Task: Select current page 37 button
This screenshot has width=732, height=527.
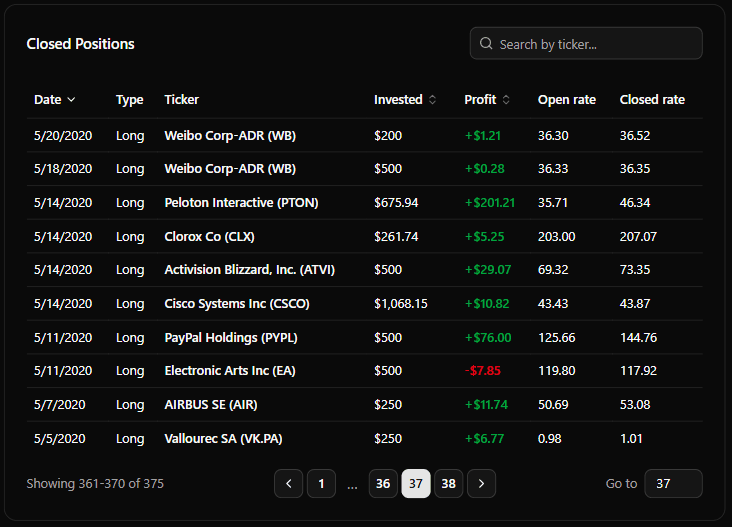Action: [415, 484]
